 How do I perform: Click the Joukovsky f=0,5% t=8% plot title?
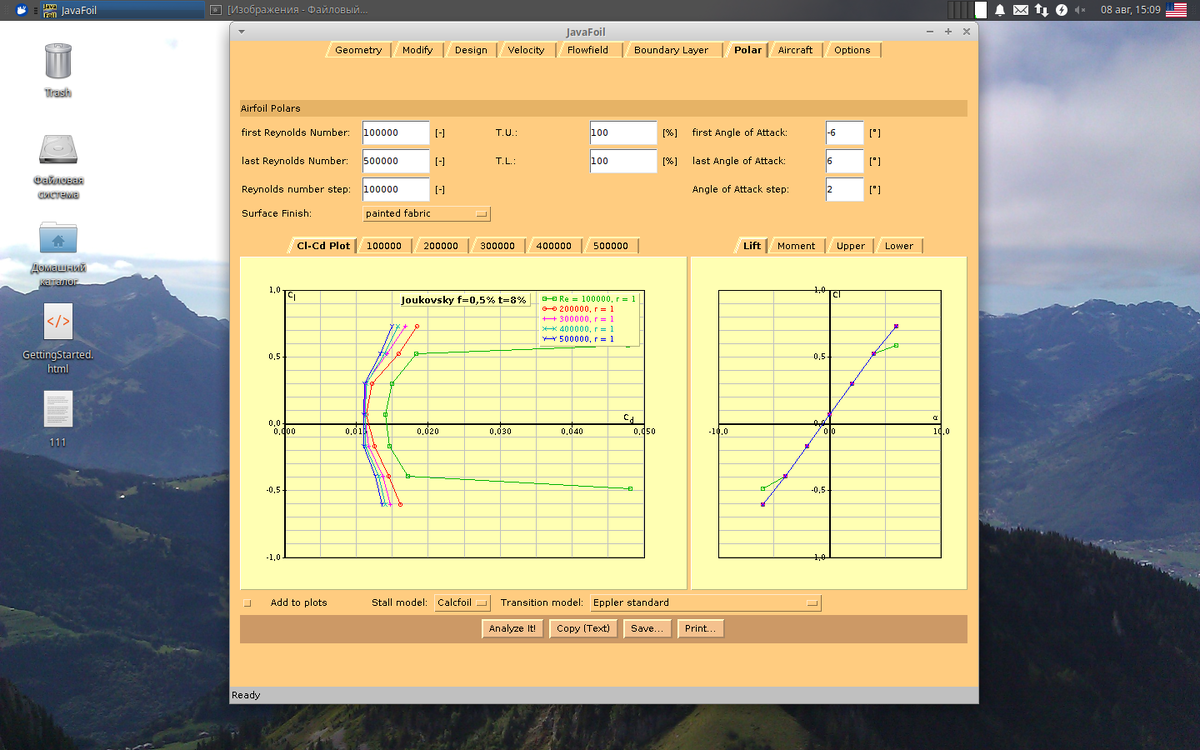464,300
